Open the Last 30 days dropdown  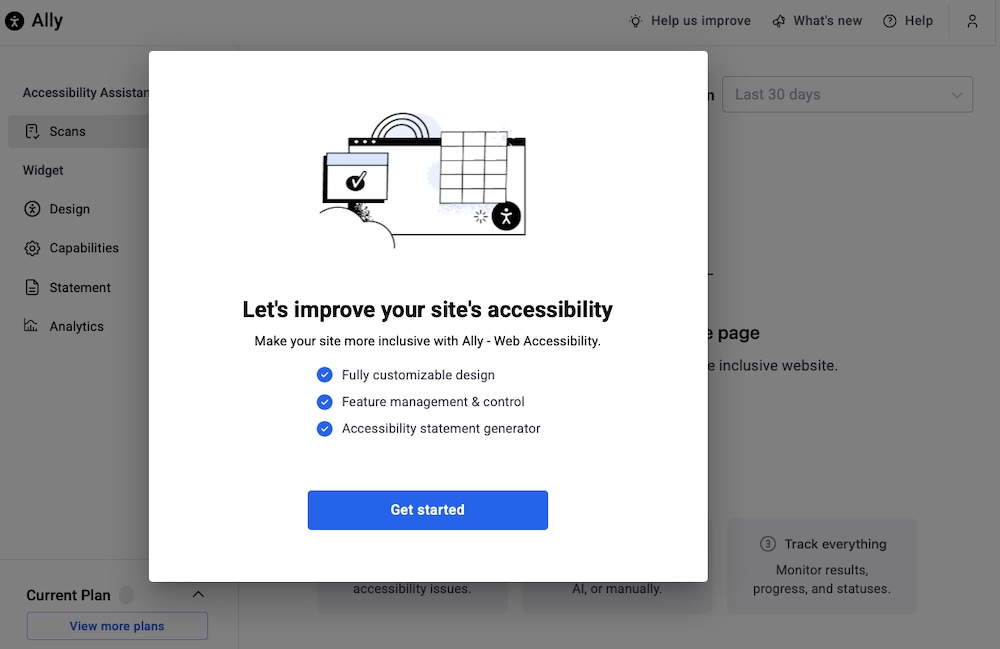[847, 95]
